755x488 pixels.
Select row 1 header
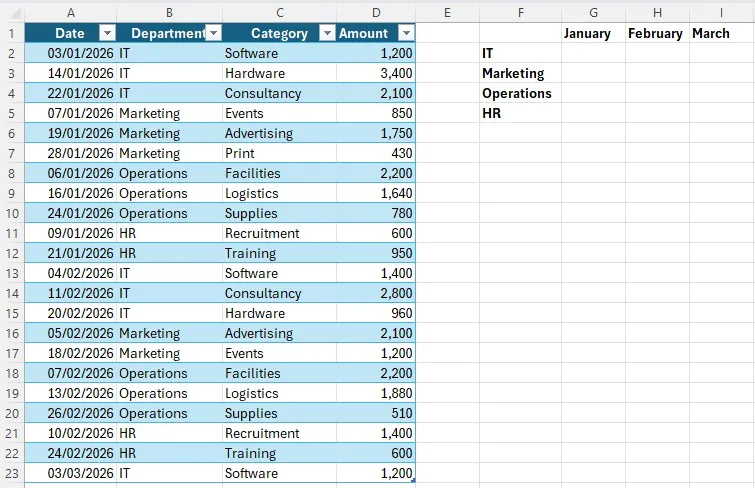(12, 33)
